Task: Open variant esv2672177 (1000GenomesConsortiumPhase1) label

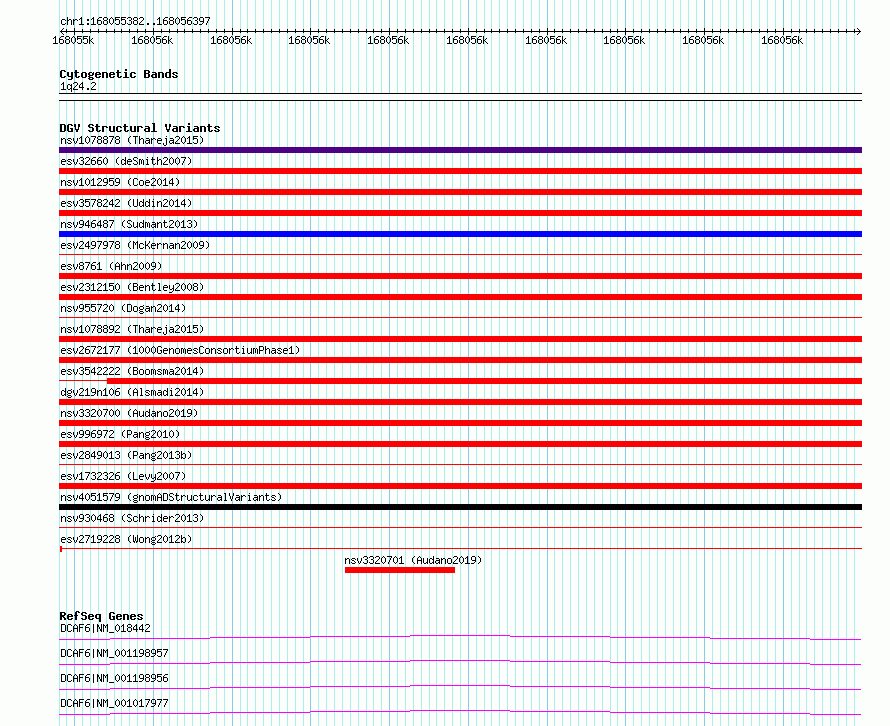Action: click(180, 350)
